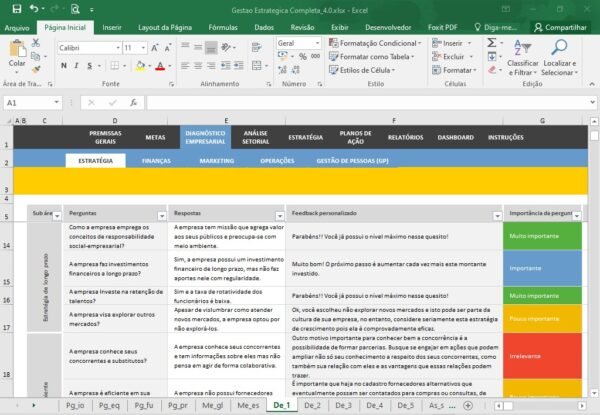Screen dimensions: 600x415
Task: Decrease the cell indent
Action: (x=226, y=66)
